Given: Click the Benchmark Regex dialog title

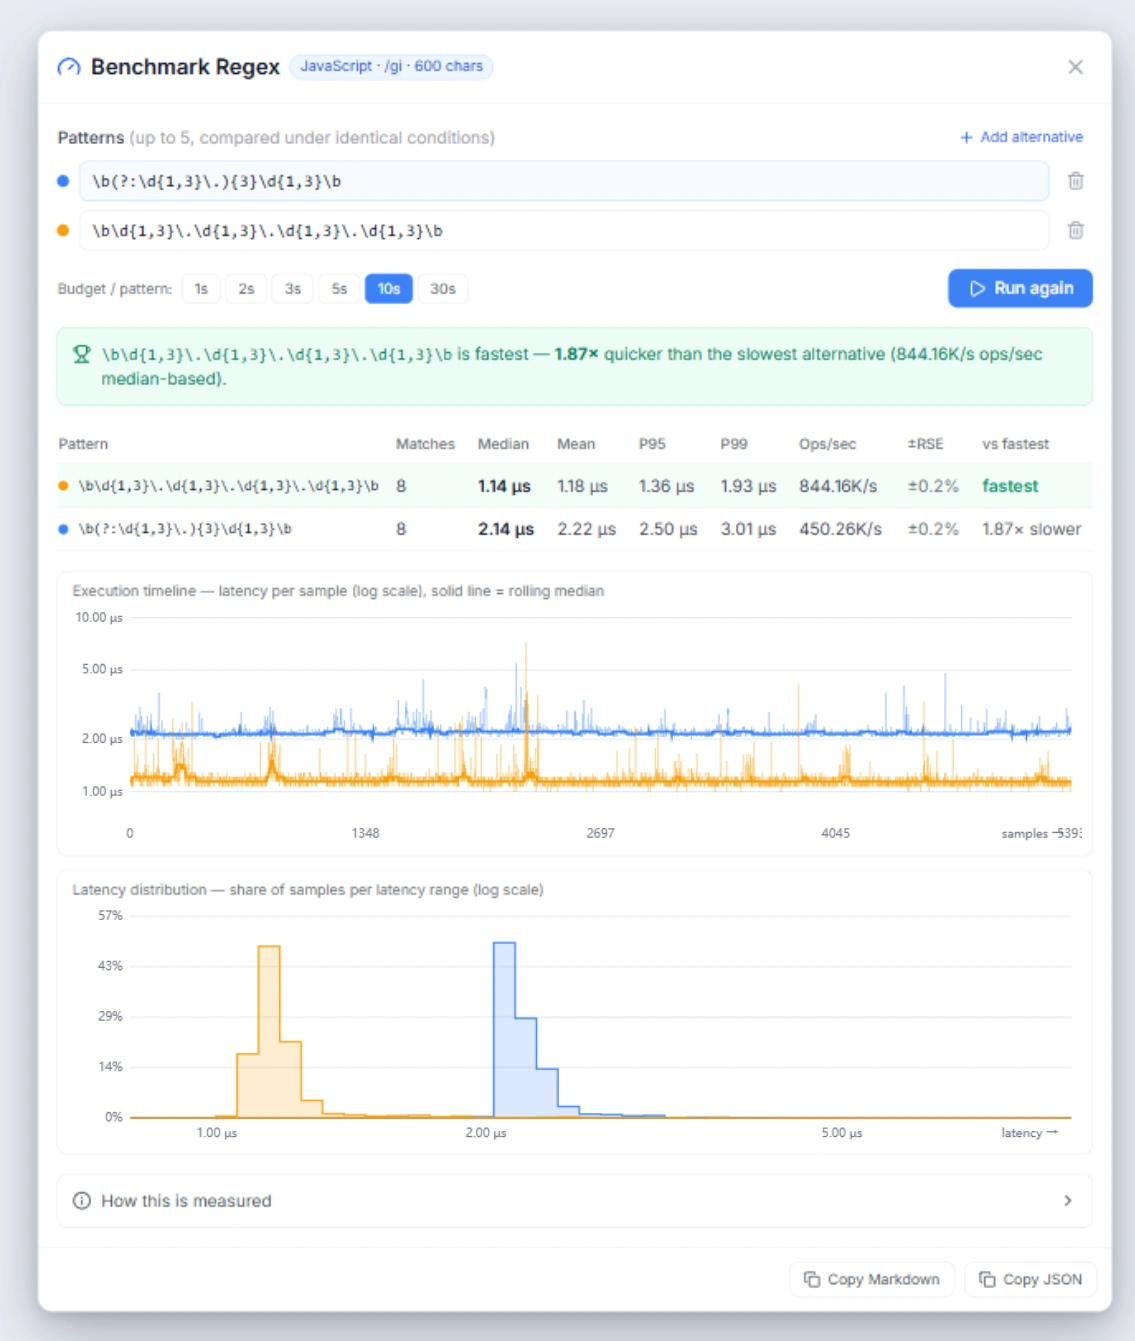Looking at the screenshot, I should point(185,67).
